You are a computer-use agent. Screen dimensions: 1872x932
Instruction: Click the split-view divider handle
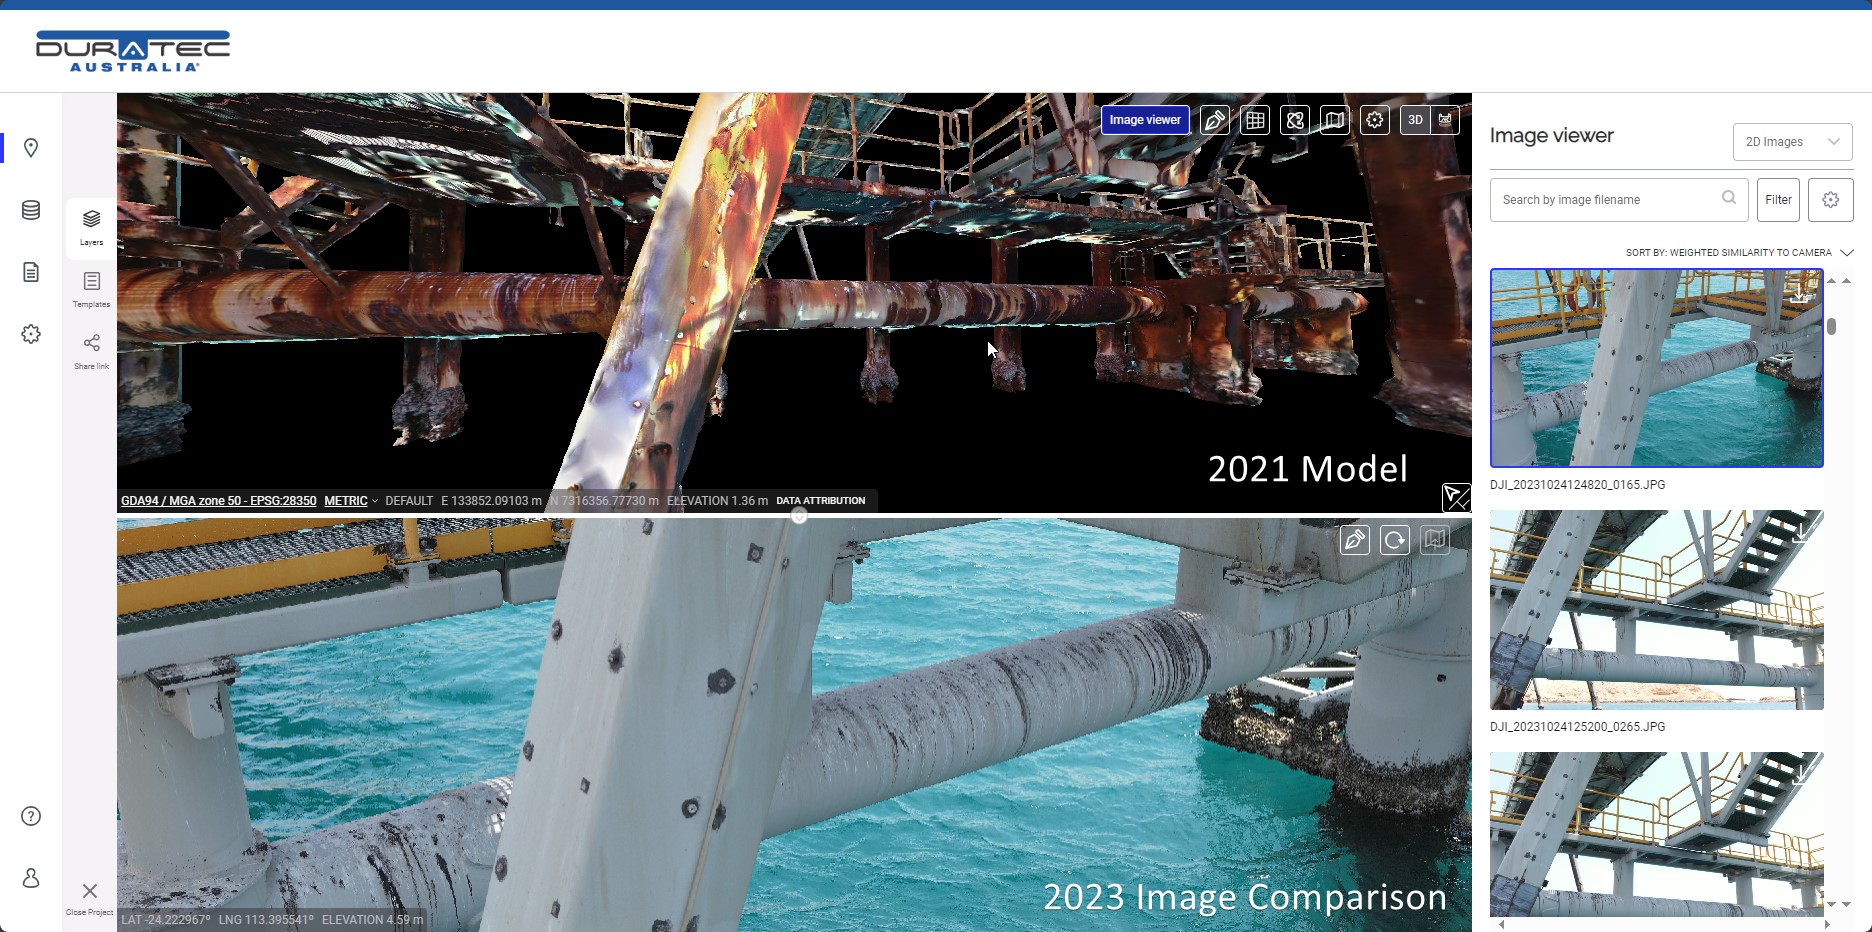[799, 516]
